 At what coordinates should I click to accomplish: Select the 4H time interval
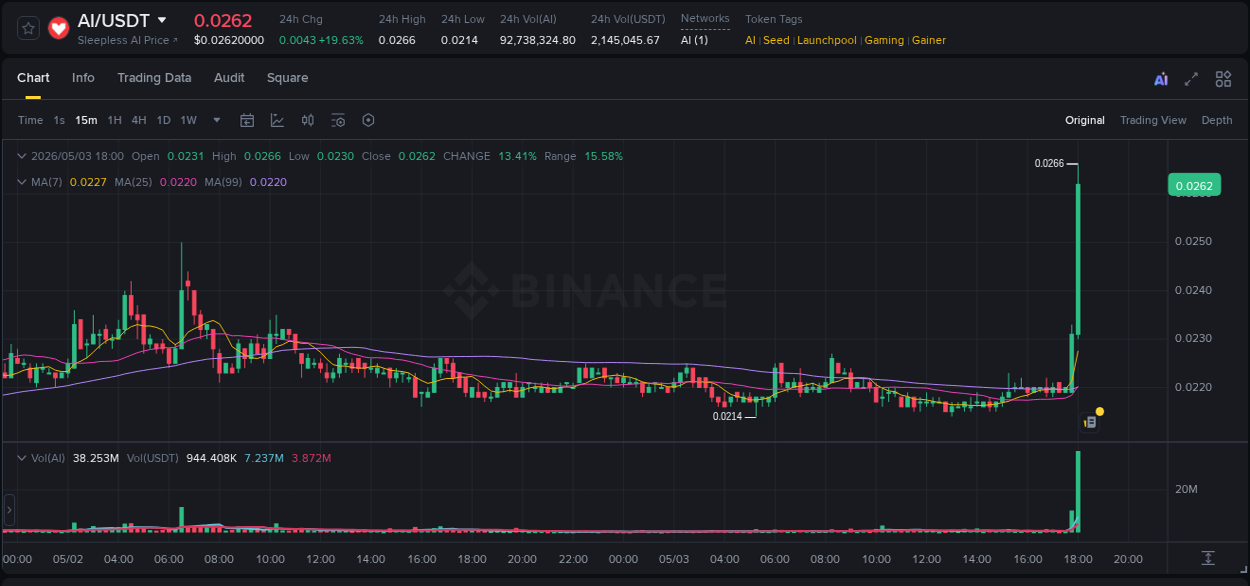[x=138, y=120]
